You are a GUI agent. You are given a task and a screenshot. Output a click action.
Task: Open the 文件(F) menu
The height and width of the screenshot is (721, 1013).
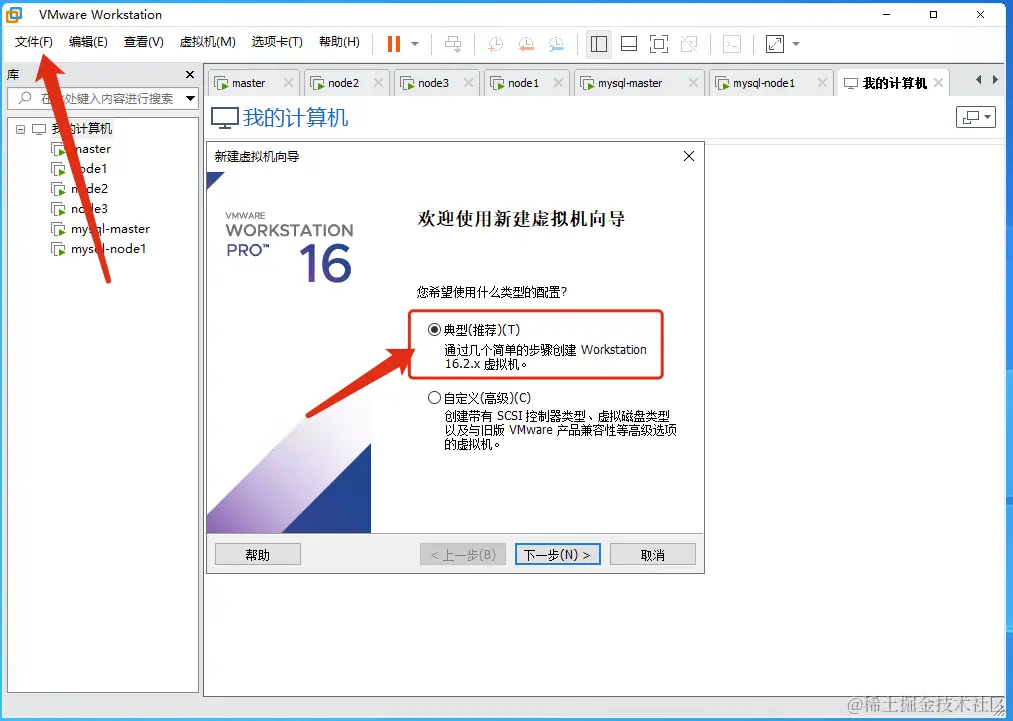point(34,42)
